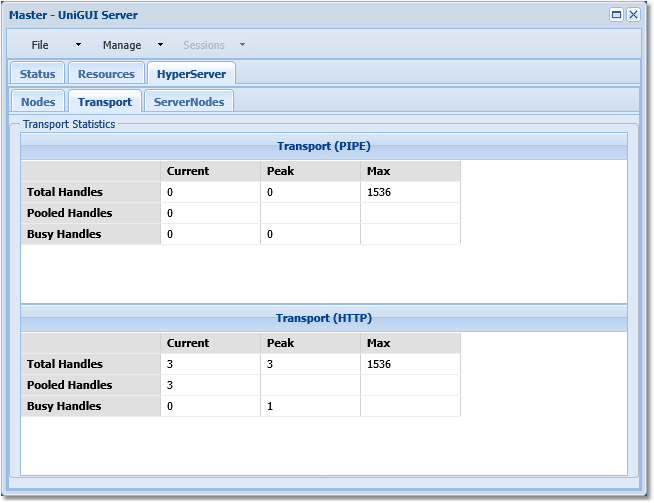
Task: Switch to the Status tab
Action: click(x=38, y=74)
